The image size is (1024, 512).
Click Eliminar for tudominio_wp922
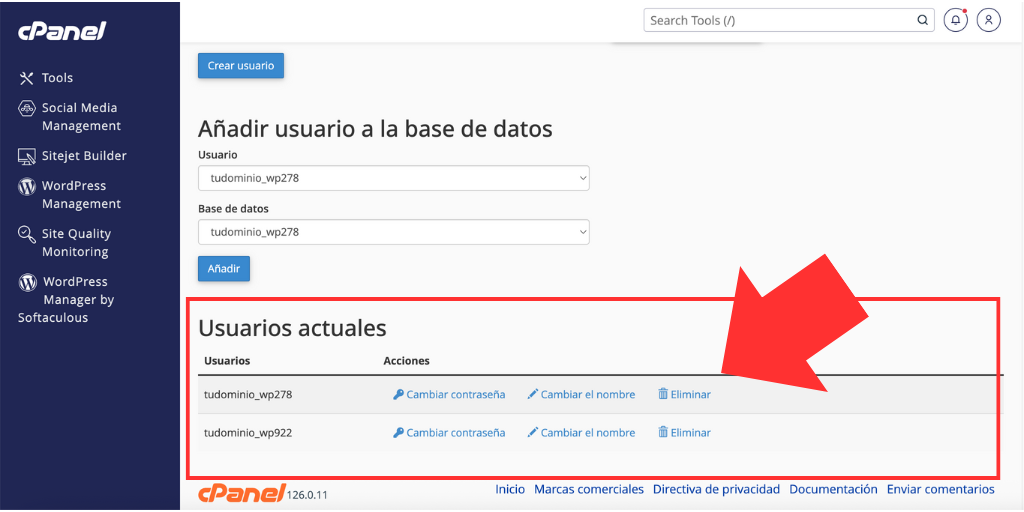pos(691,432)
